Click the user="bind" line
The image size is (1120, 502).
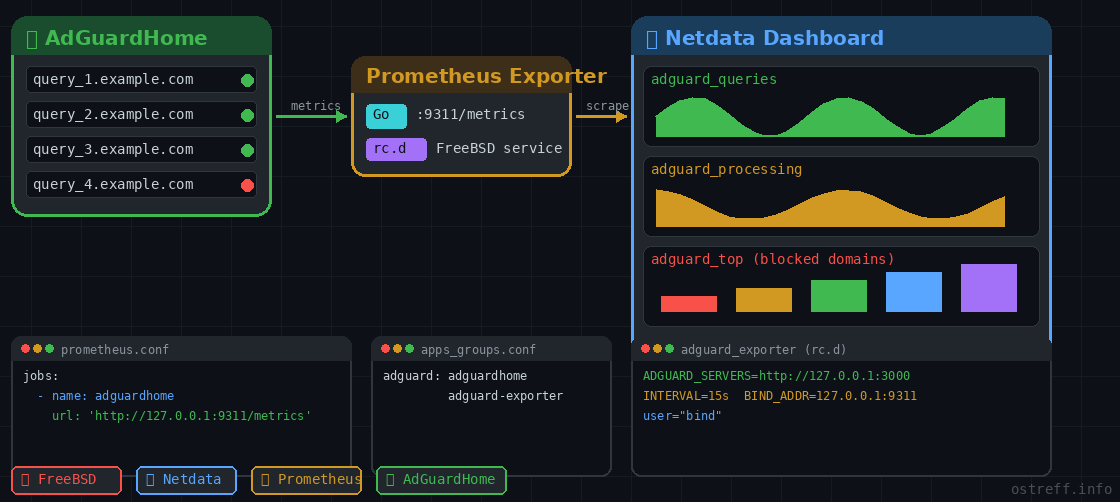(682, 416)
